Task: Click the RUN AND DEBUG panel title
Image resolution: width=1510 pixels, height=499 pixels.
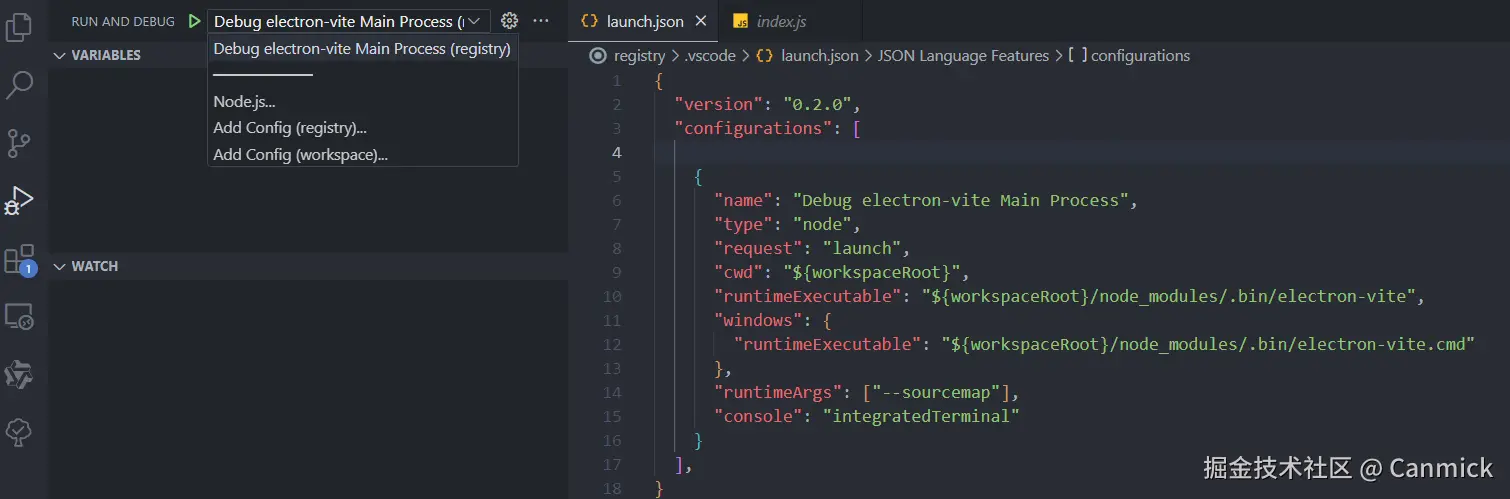Action: click(x=122, y=21)
